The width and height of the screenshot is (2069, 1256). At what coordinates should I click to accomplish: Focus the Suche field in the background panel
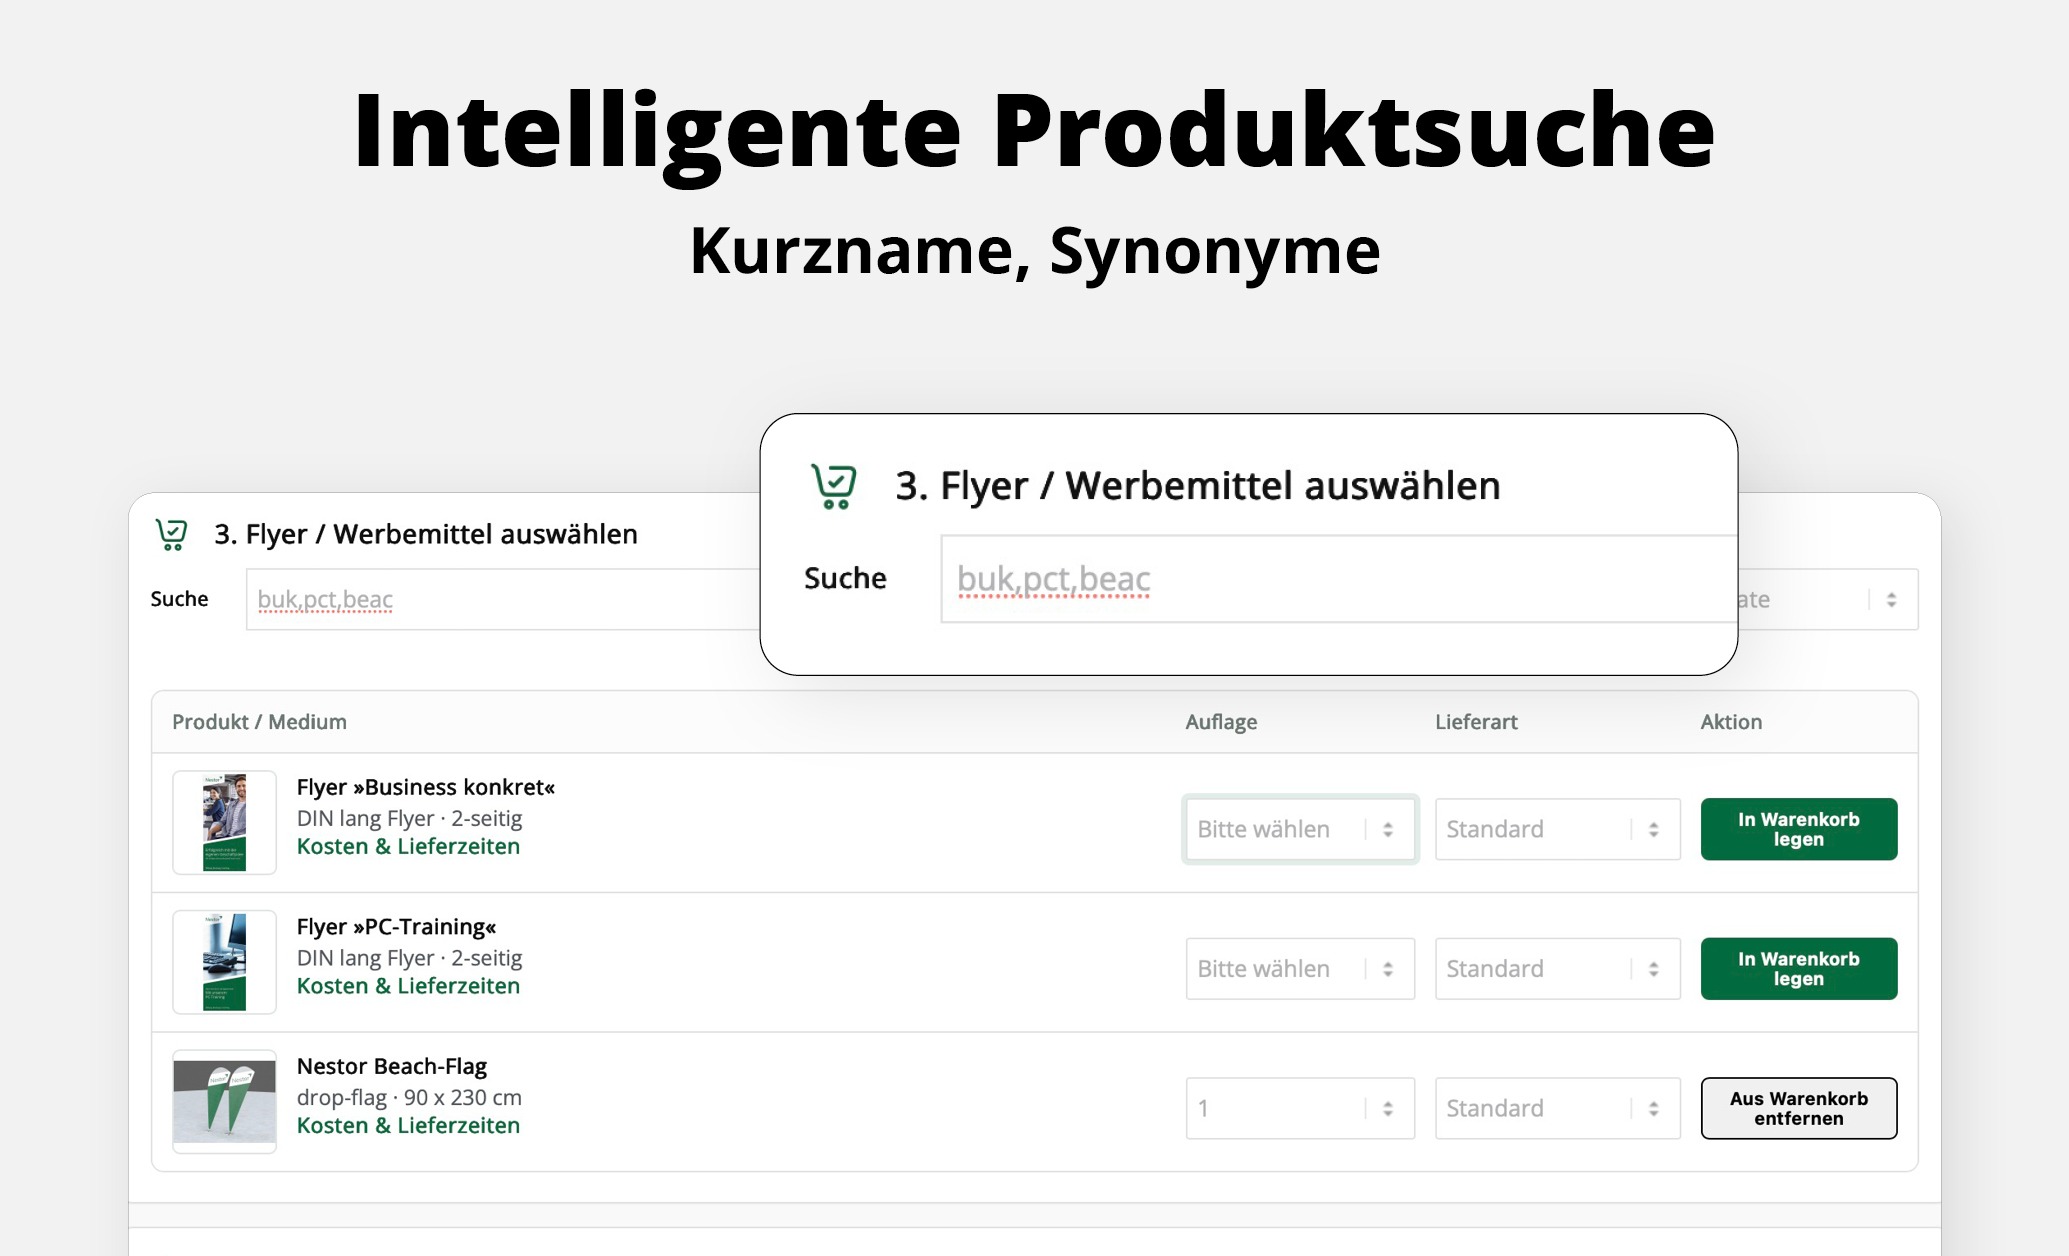point(503,599)
